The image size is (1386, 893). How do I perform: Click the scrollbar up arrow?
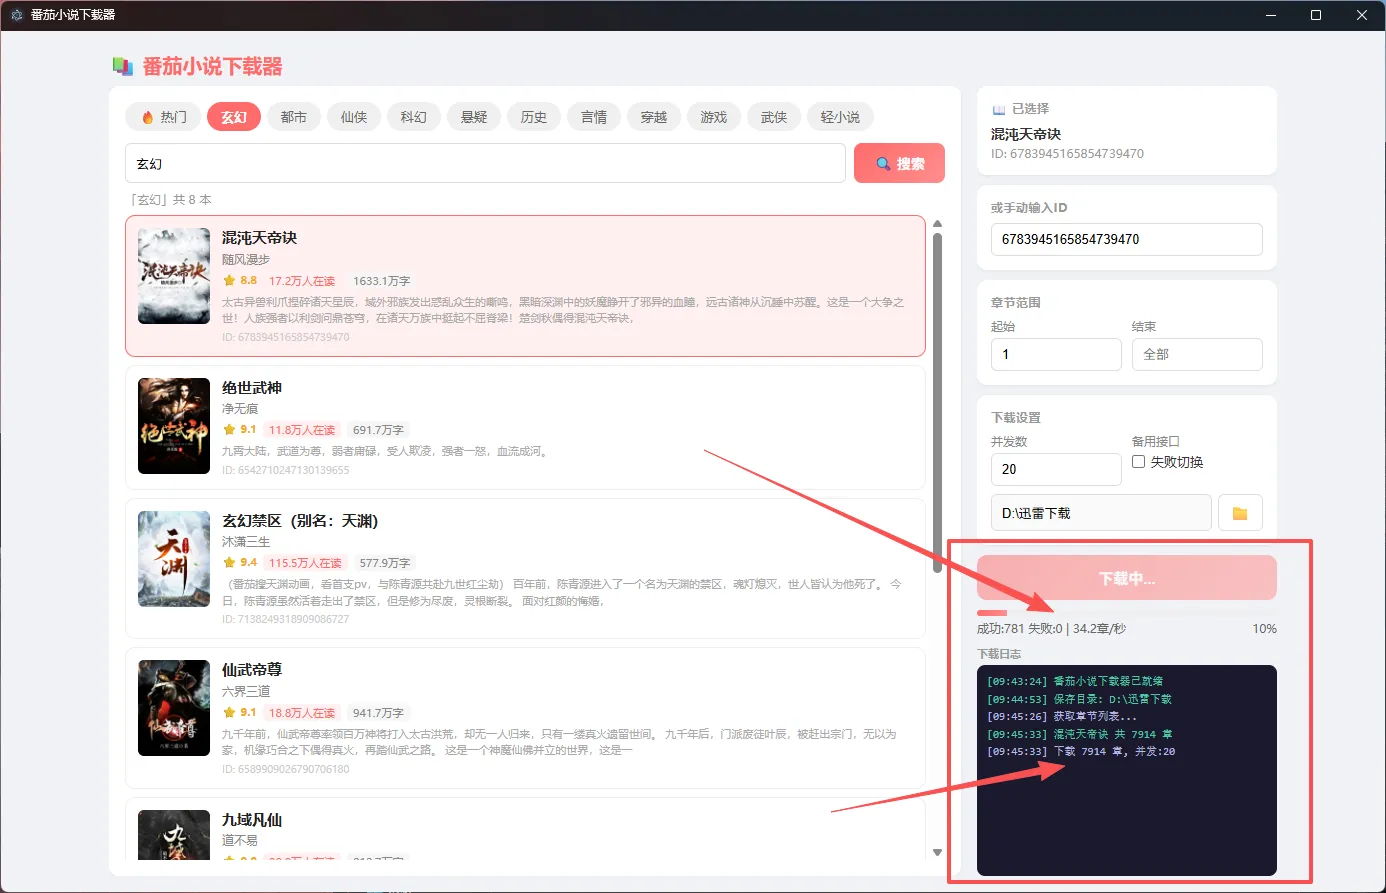point(937,224)
